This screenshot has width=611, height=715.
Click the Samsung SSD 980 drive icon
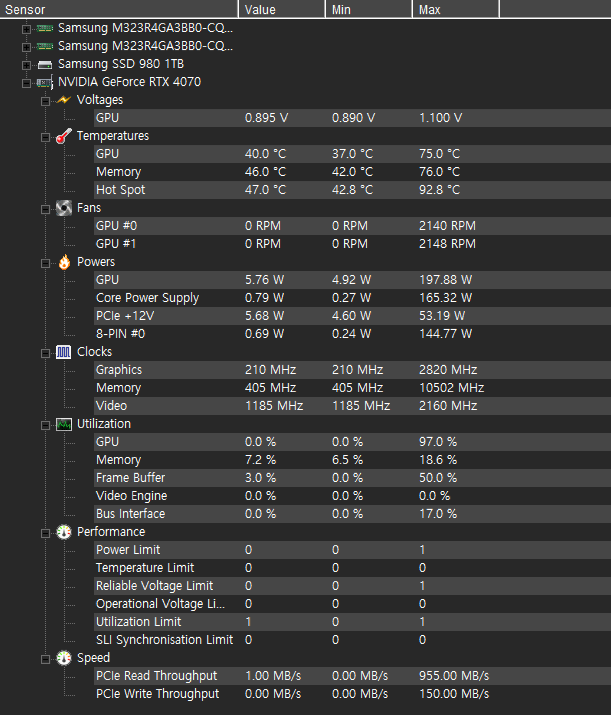45,64
